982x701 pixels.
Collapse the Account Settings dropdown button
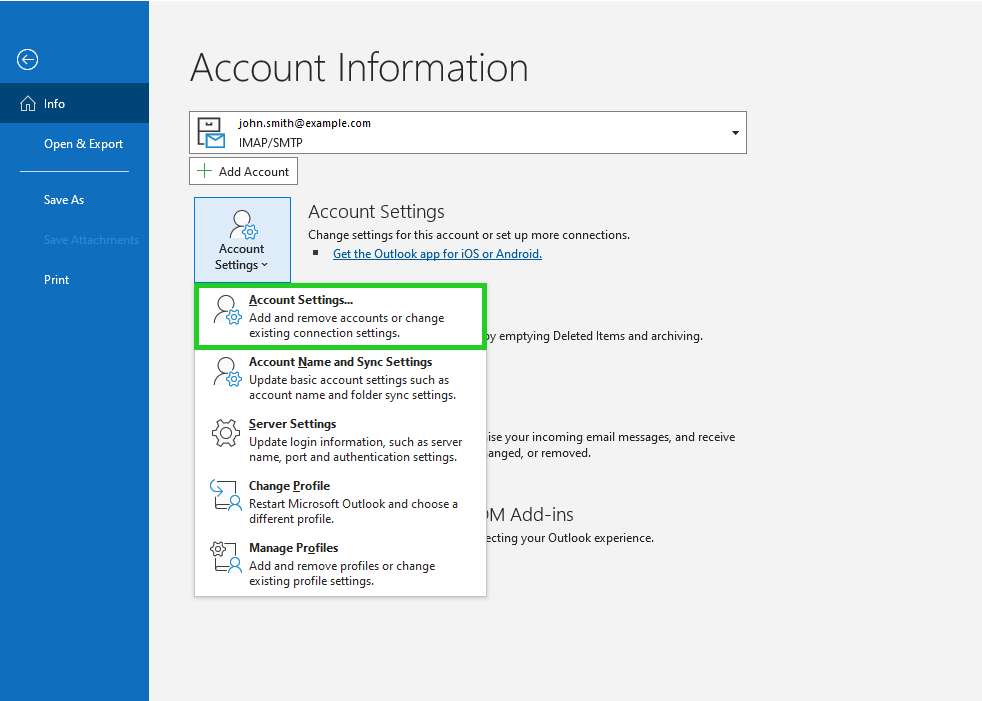click(242, 240)
